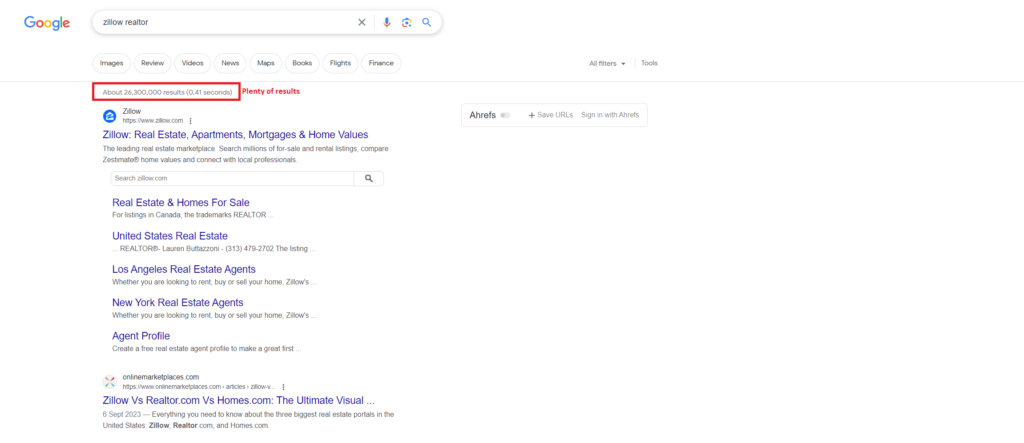The width and height of the screenshot is (1024, 443).
Task: Click the plus icon for Save URLs
Action: (532, 115)
